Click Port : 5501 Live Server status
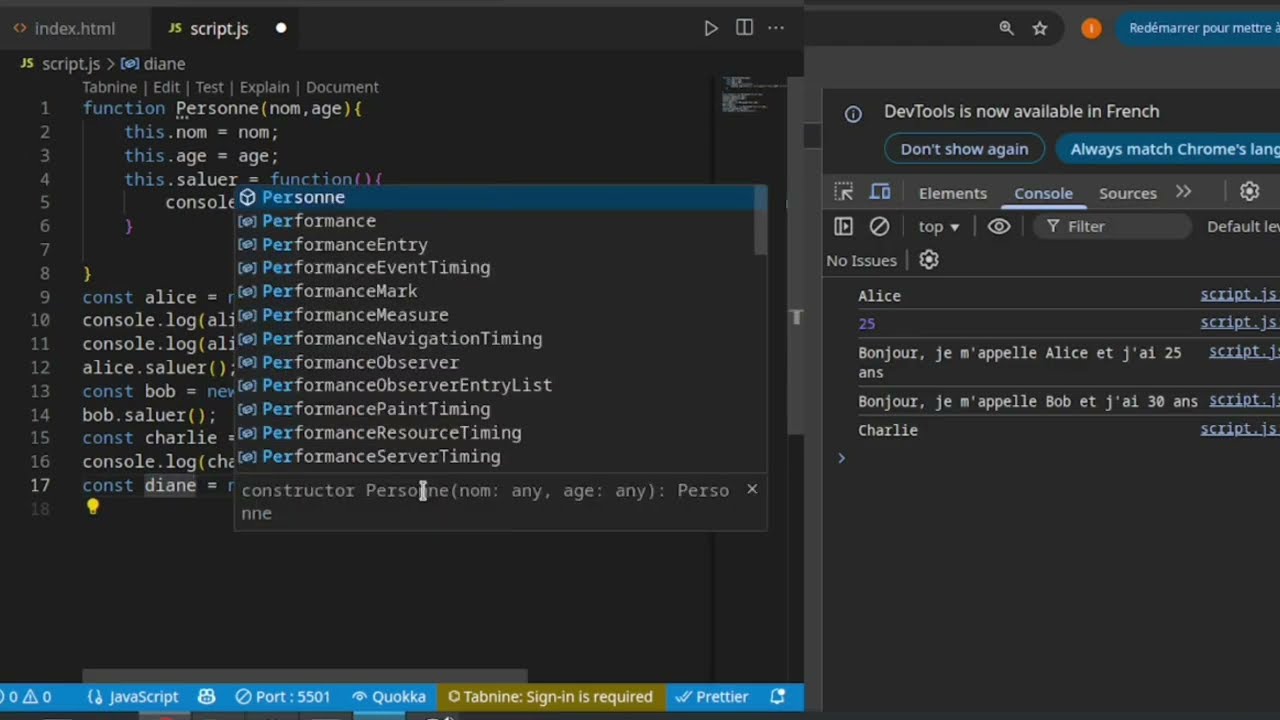Image resolution: width=1280 pixels, height=720 pixels. tap(282, 697)
